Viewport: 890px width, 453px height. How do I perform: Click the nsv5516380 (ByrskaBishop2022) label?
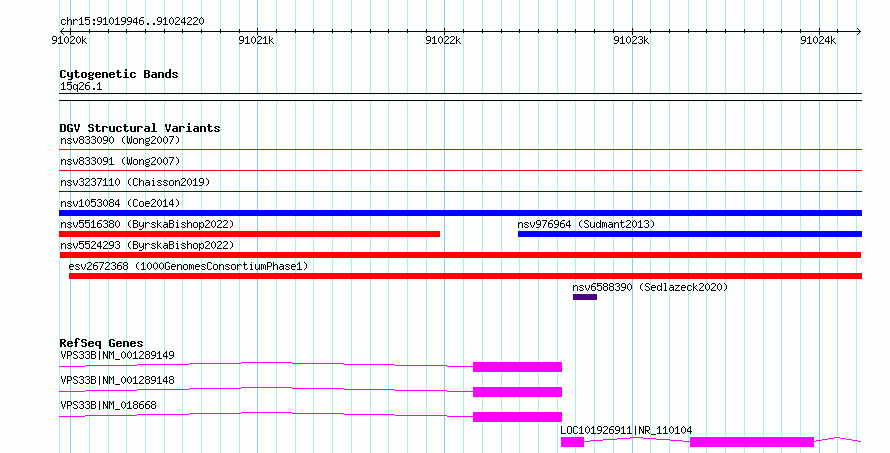click(x=147, y=224)
